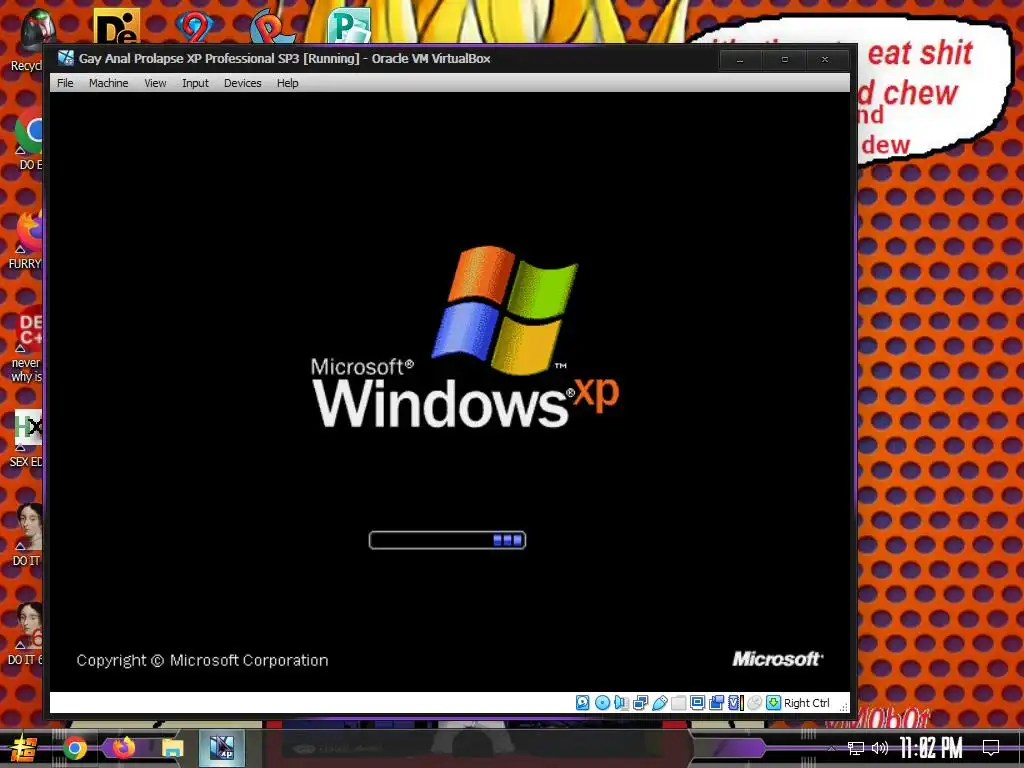Screen dimensions: 1024x768
Task: Click the shared folders status icon
Action: point(679,703)
